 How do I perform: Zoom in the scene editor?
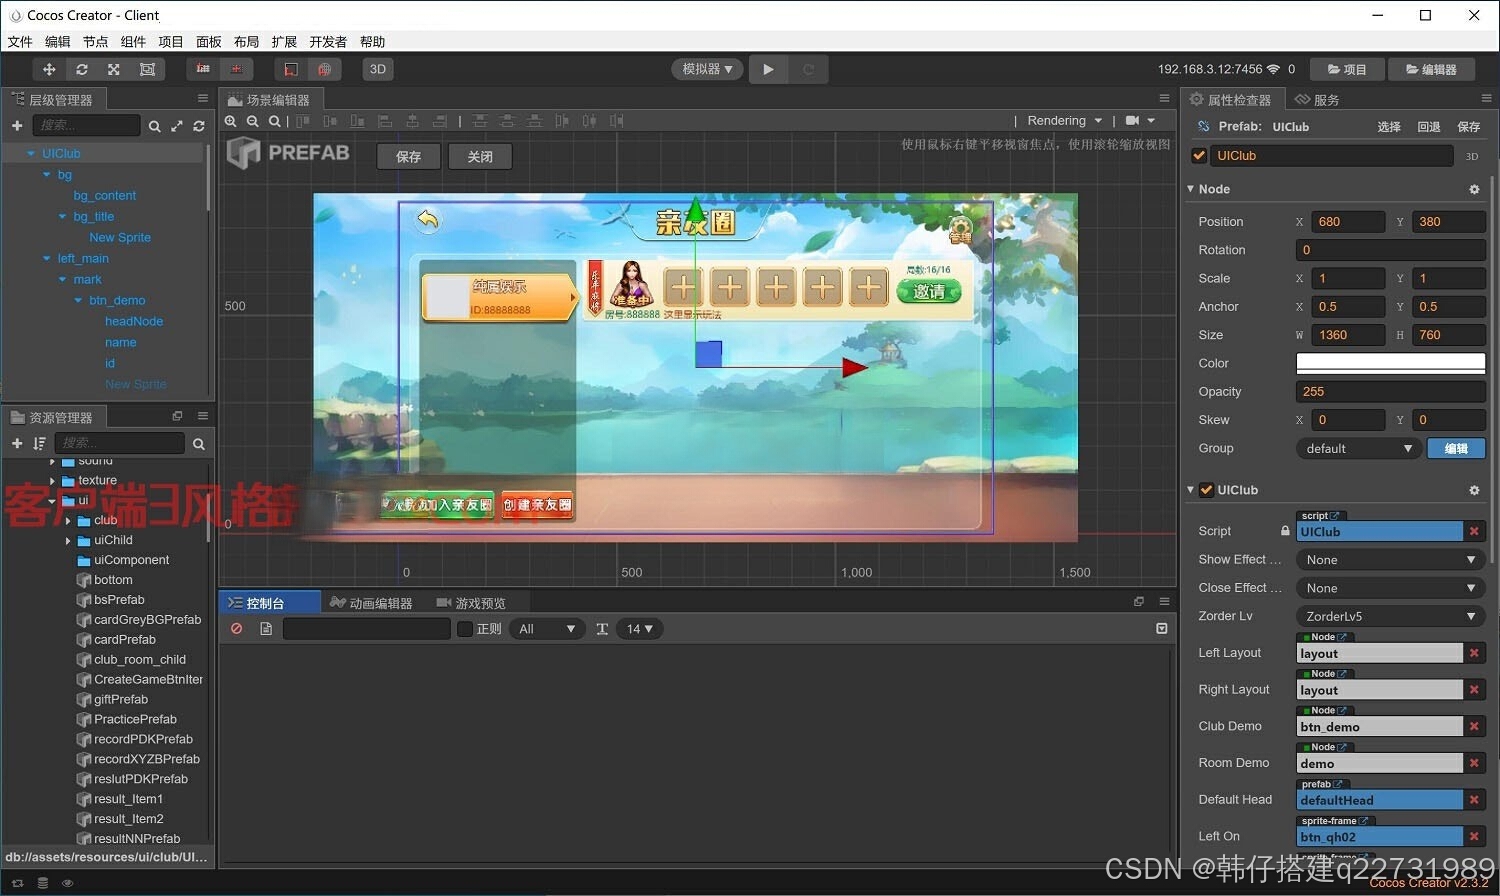[x=231, y=121]
